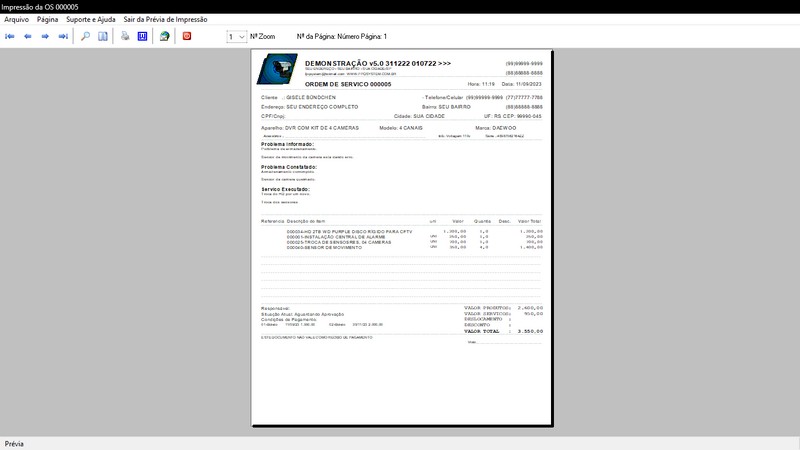The image size is (800, 450).
Task: Jump to last page arrow icon
Action: (x=63, y=36)
